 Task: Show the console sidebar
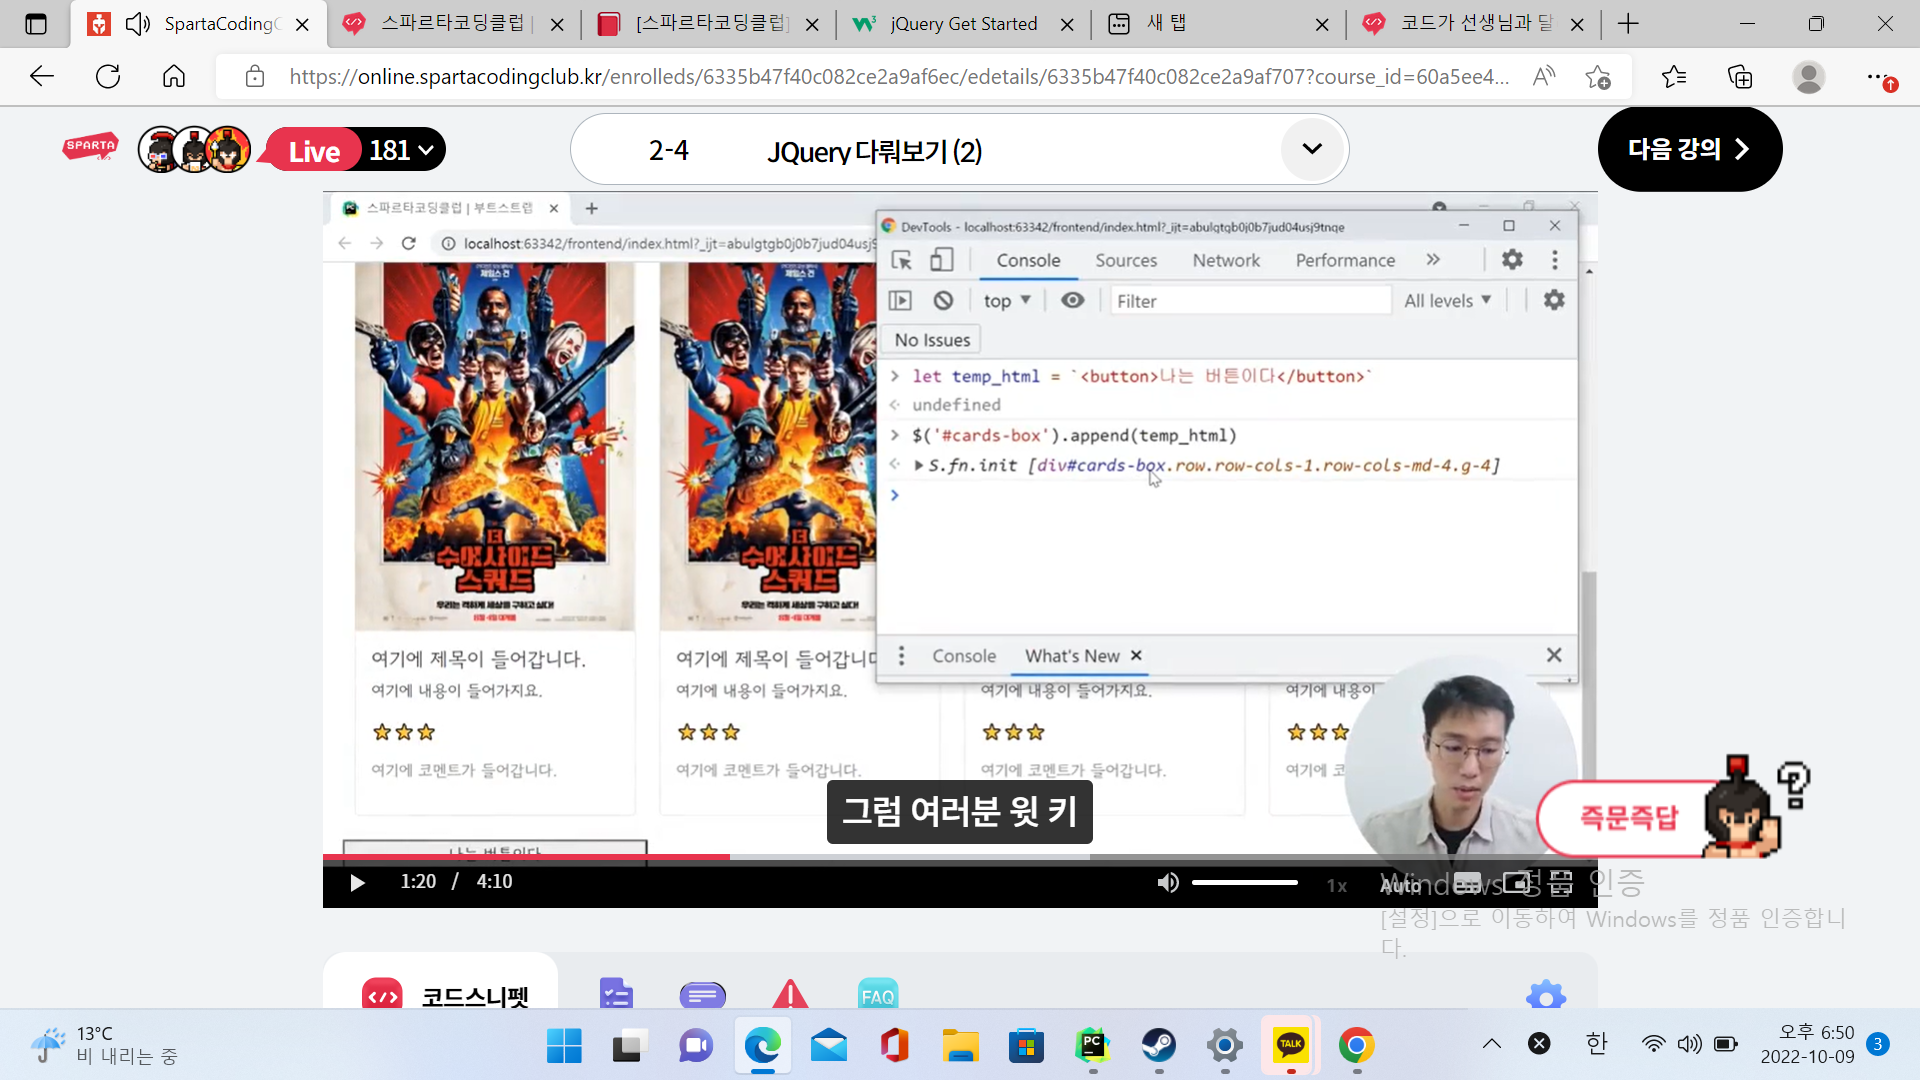(x=900, y=300)
